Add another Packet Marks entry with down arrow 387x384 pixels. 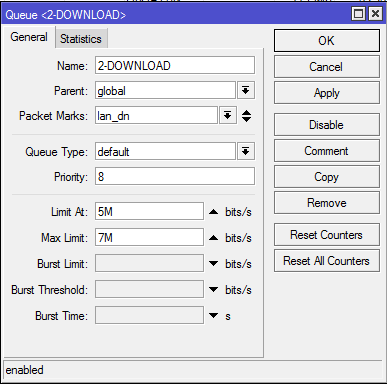pyautogui.click(x=247, y=120)
